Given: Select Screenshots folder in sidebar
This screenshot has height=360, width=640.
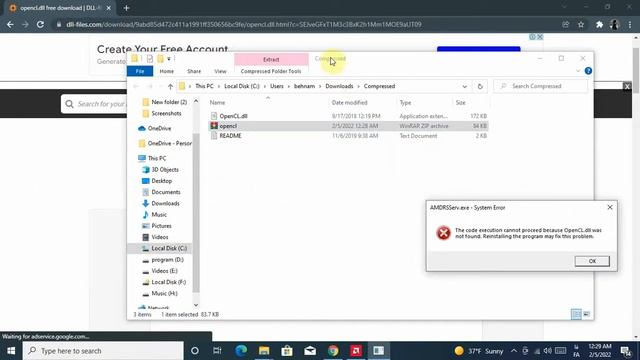Looking at the screenshot, I should click(162, 113).
